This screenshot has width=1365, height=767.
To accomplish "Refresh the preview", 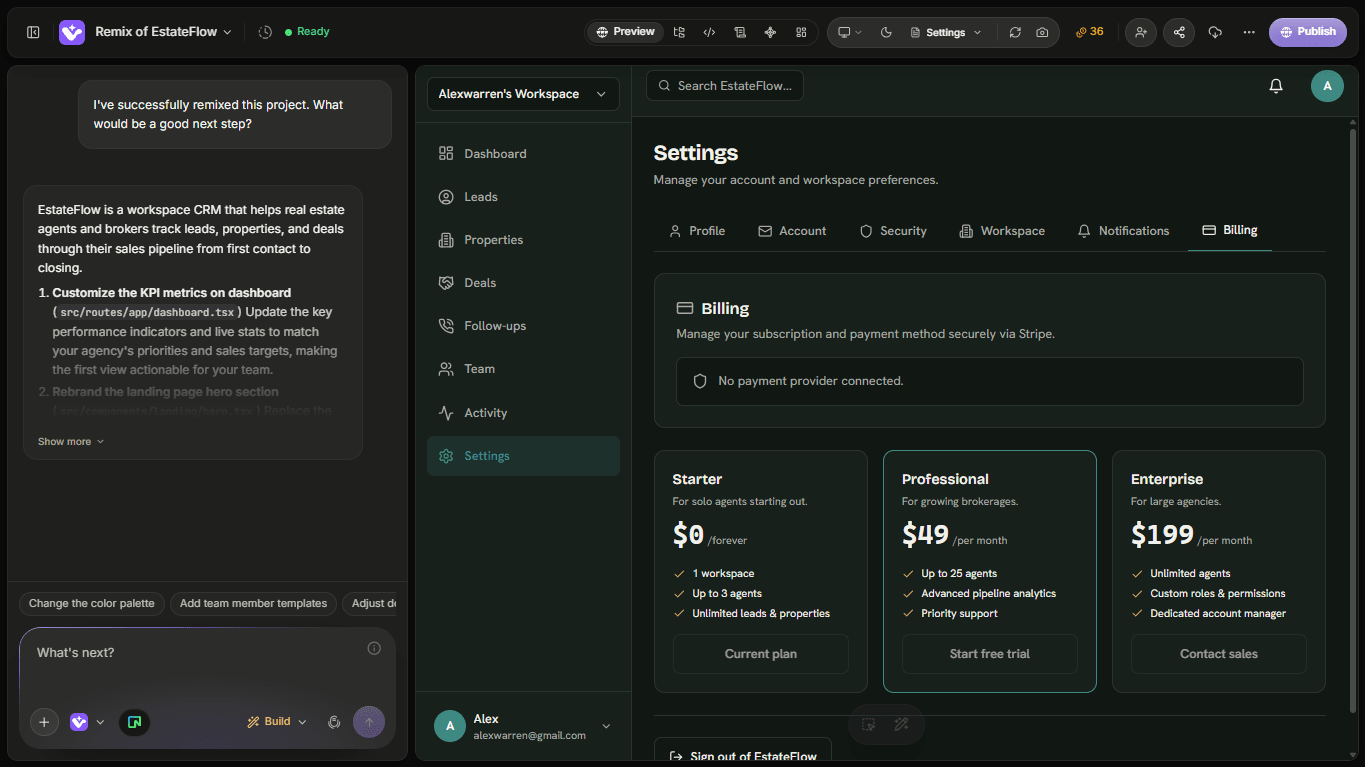I will click(x=1015, y=32).
